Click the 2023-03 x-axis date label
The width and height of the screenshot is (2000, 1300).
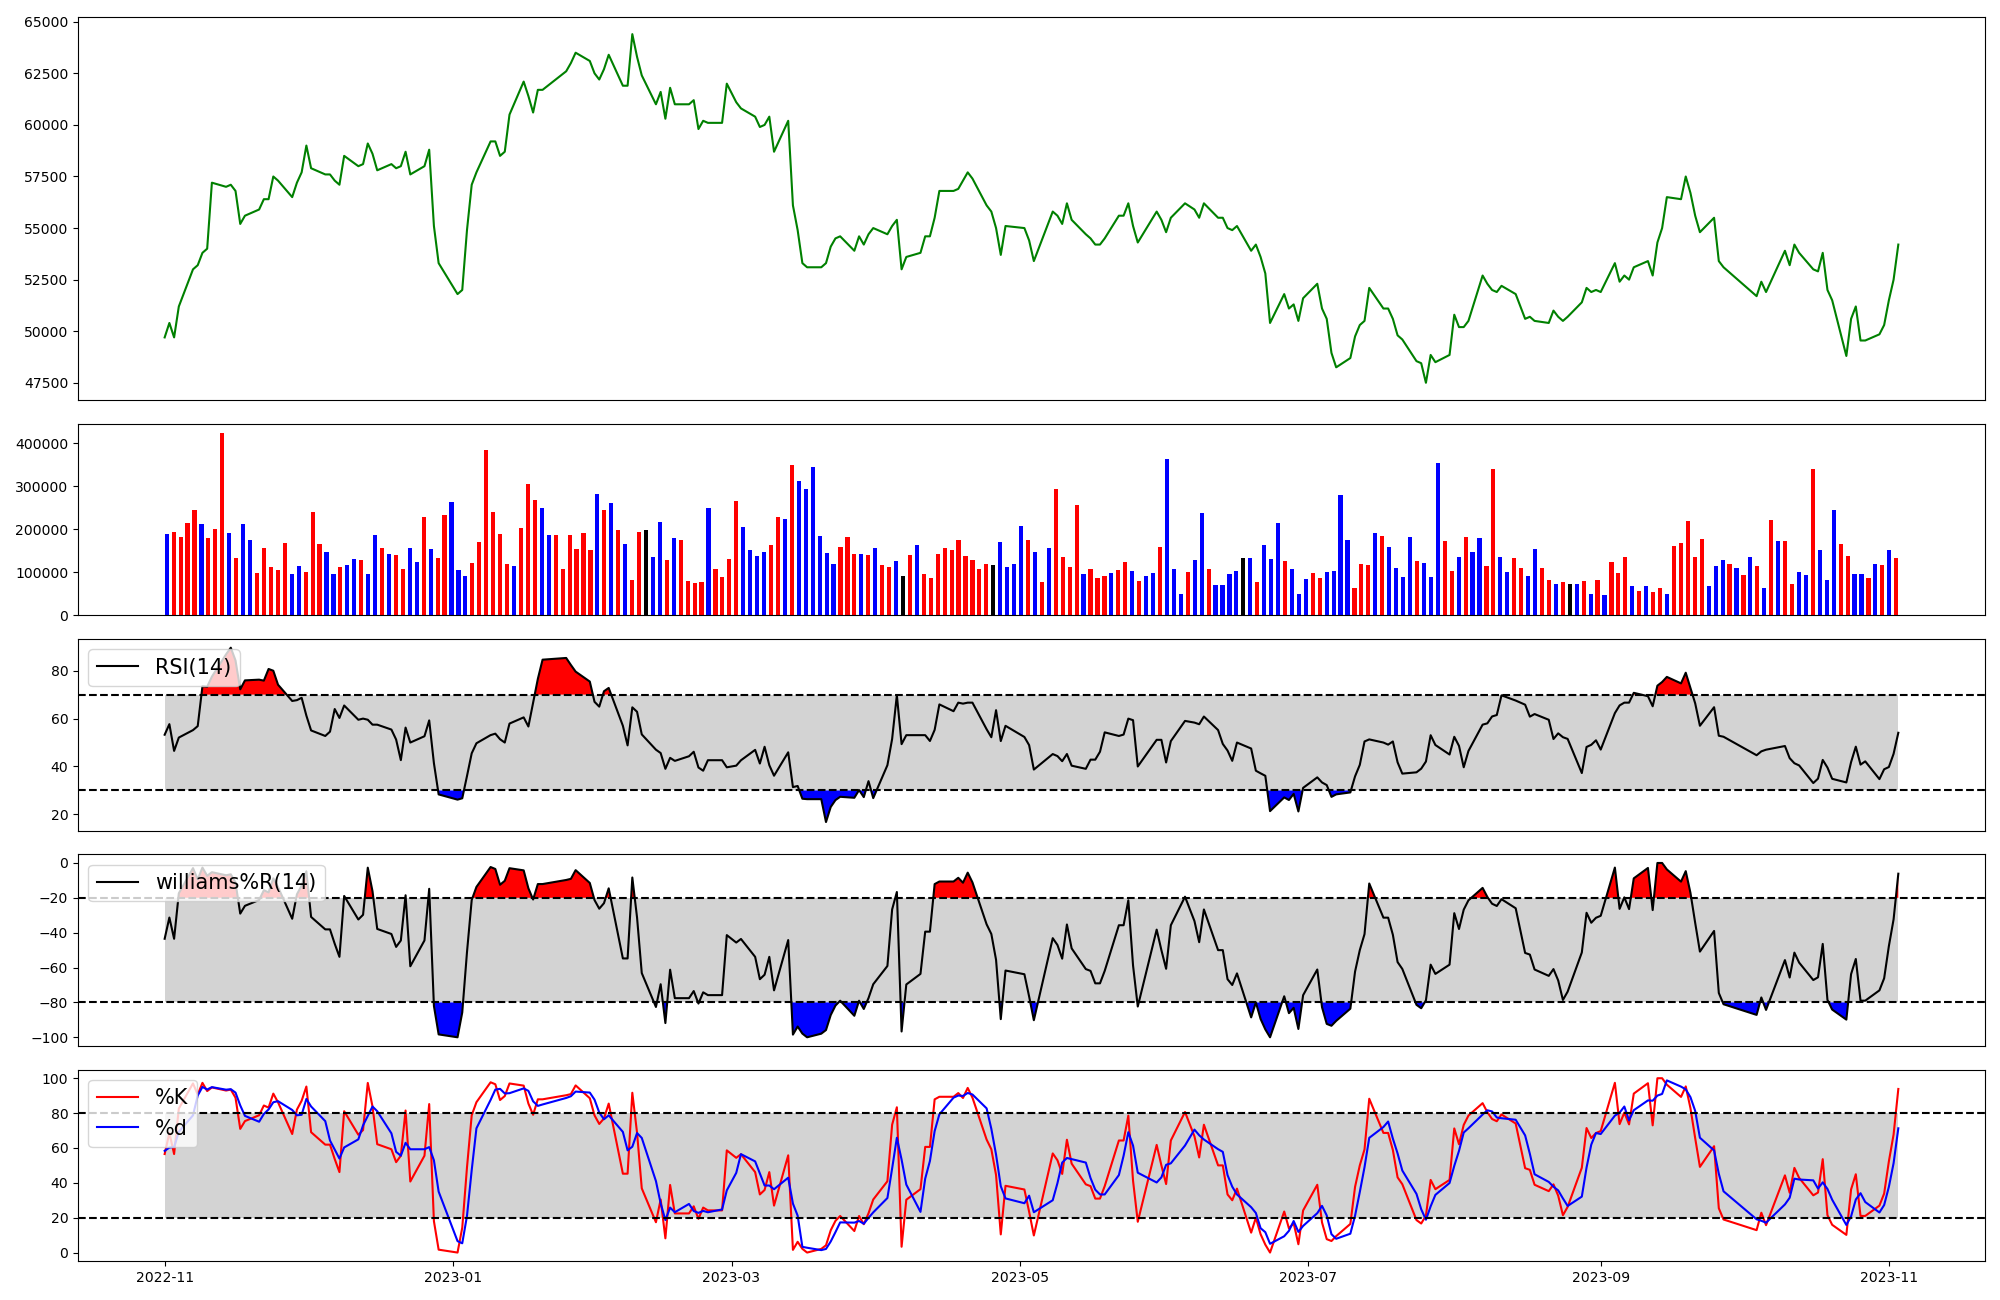tap(732, 1277)
